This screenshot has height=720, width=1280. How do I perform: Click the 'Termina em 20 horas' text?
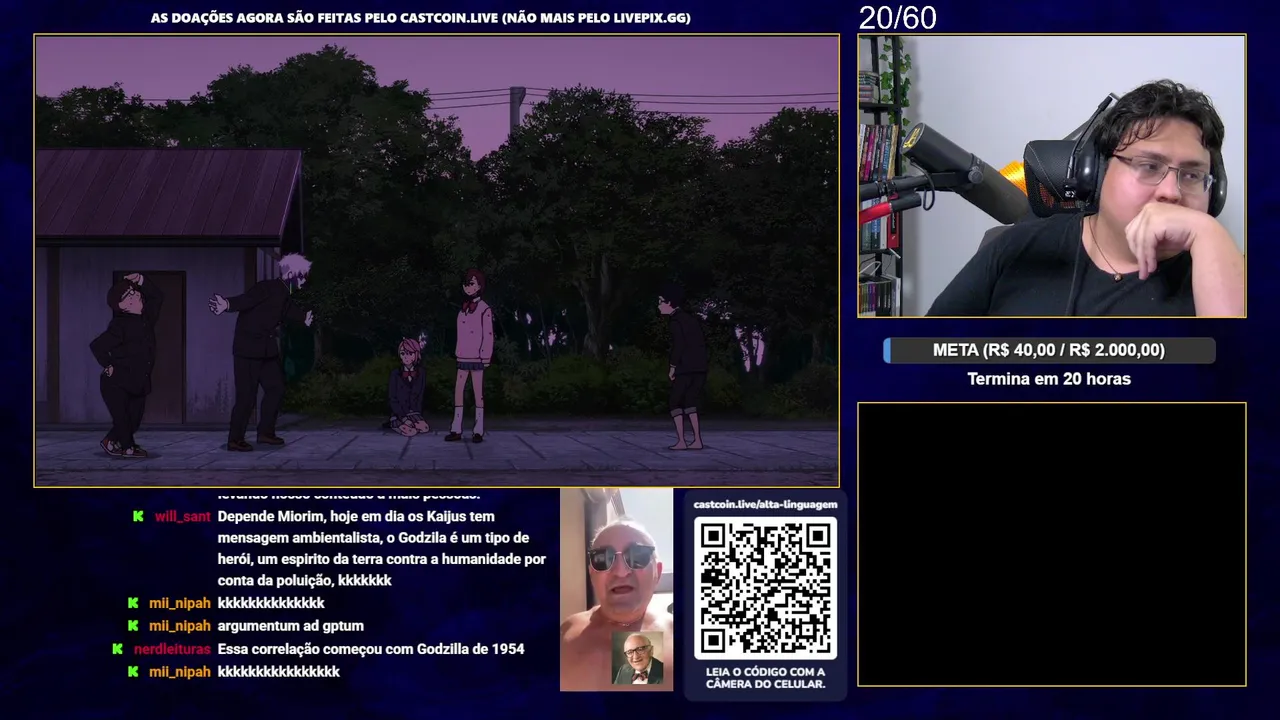click(1049, 379)
